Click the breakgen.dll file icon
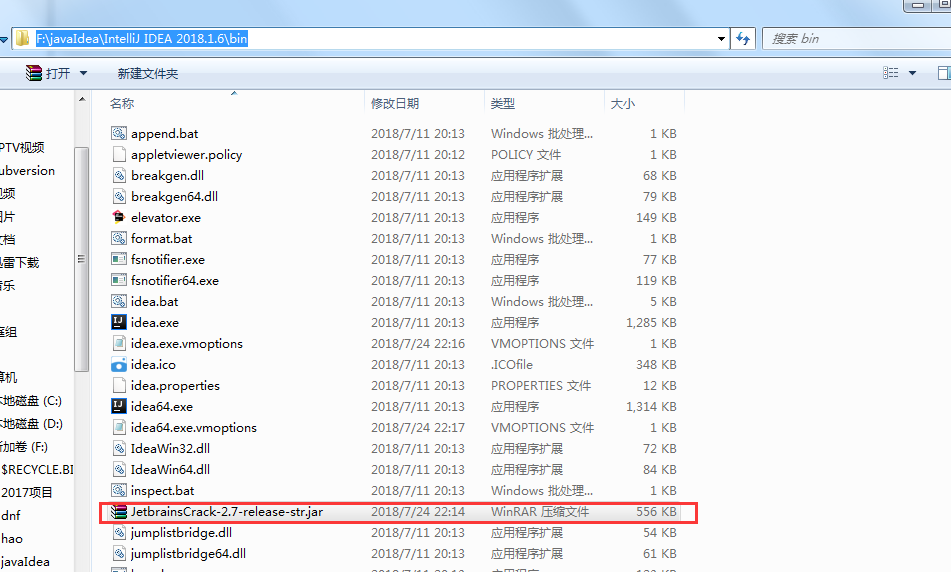Viewport: 951px width, 572px height. pos(119,175)
